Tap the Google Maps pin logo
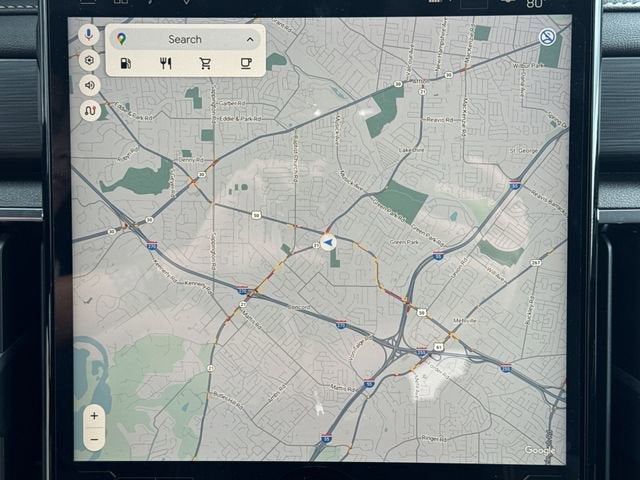This screenshot has height=480, width=640. click(x=121, y=39)
